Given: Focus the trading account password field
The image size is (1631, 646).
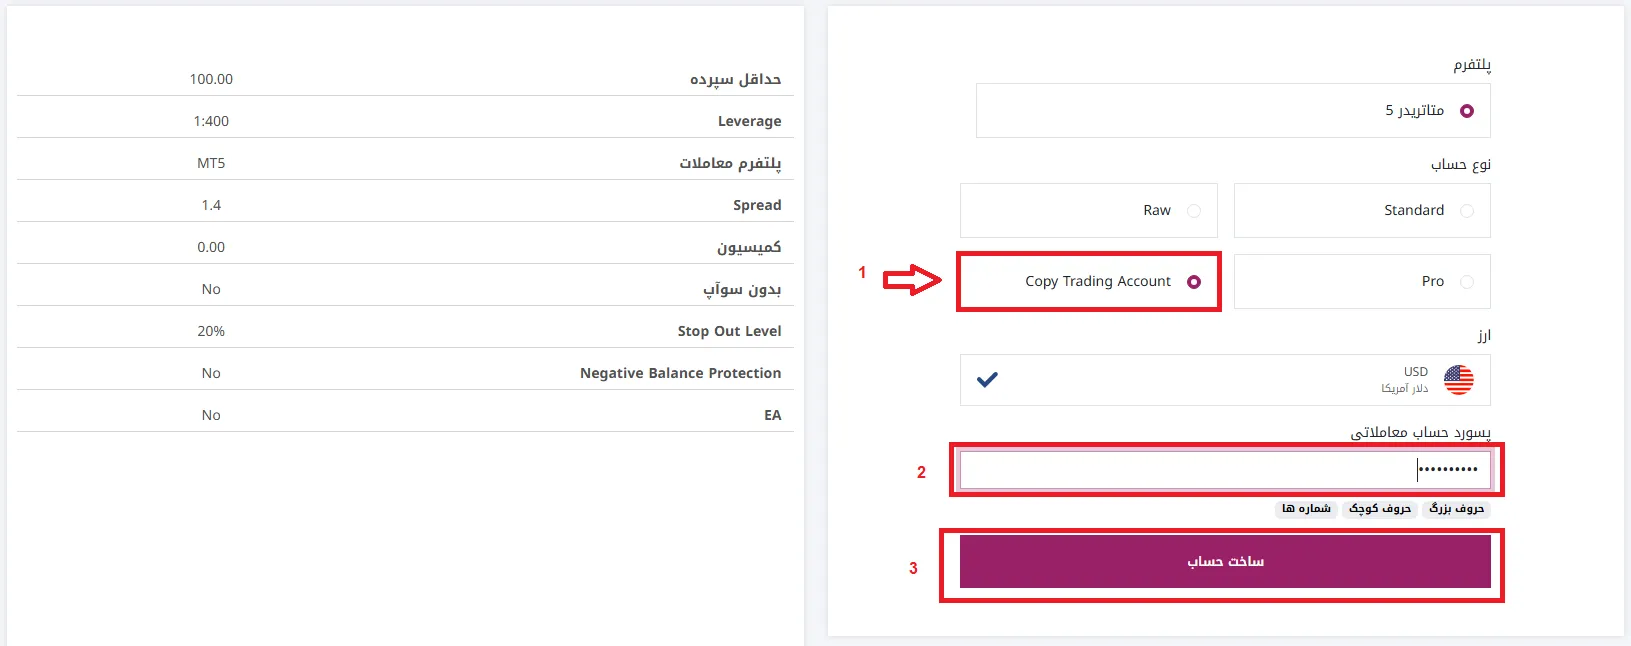Looking at the screenshot, I should tap(1224, 470).
